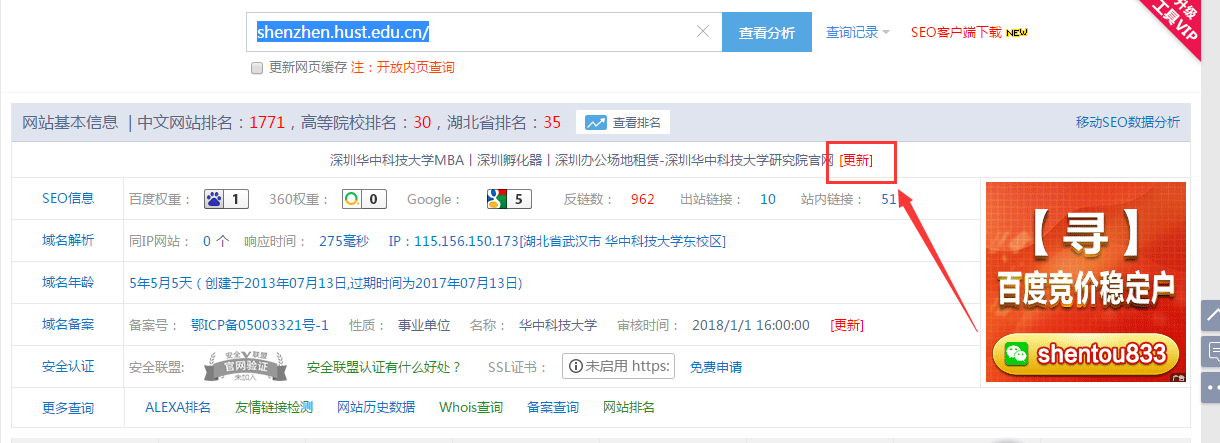Viewport: 1220px width, 443px height.
Task: Open ALEXA排名 query link
Action: 178,407
